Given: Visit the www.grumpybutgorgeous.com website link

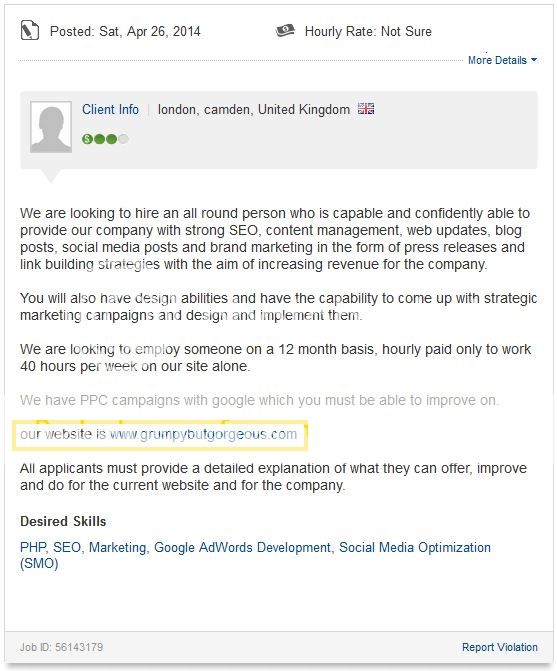Looking at the screenshot, I should (203, 434).
